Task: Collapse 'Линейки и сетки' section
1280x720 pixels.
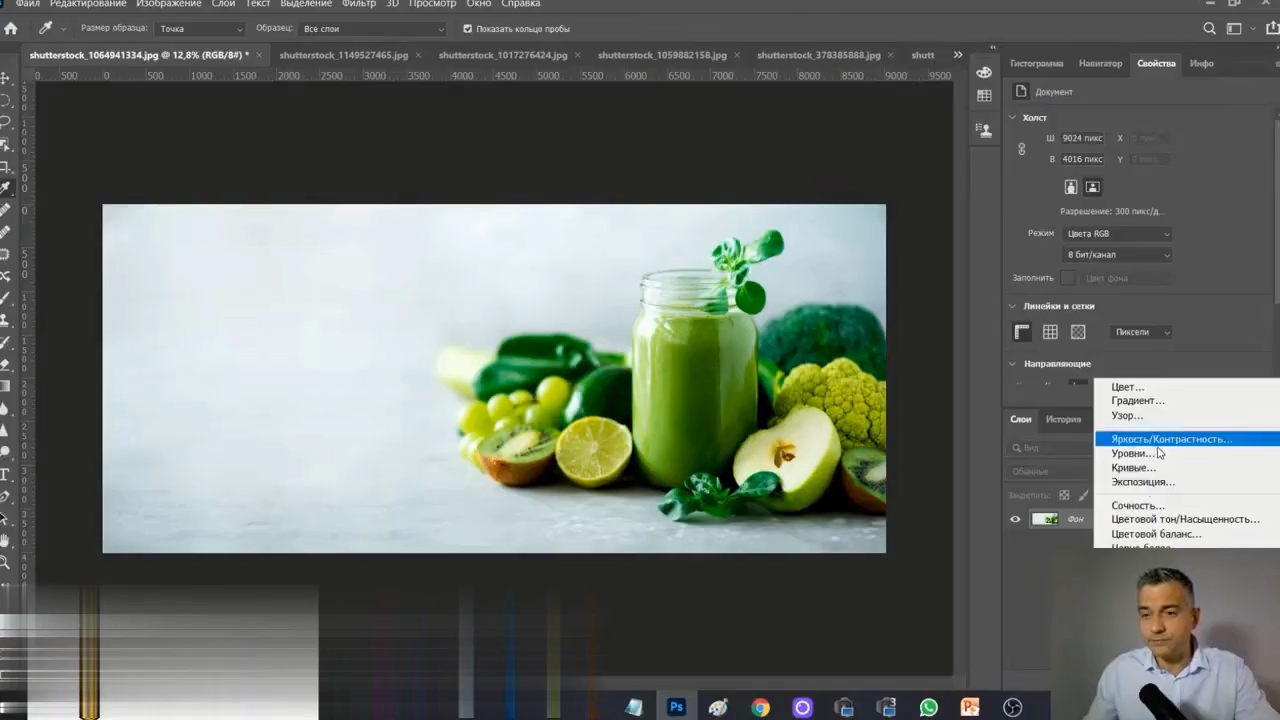Action: pyautogui.click(x=1012, y=306)
